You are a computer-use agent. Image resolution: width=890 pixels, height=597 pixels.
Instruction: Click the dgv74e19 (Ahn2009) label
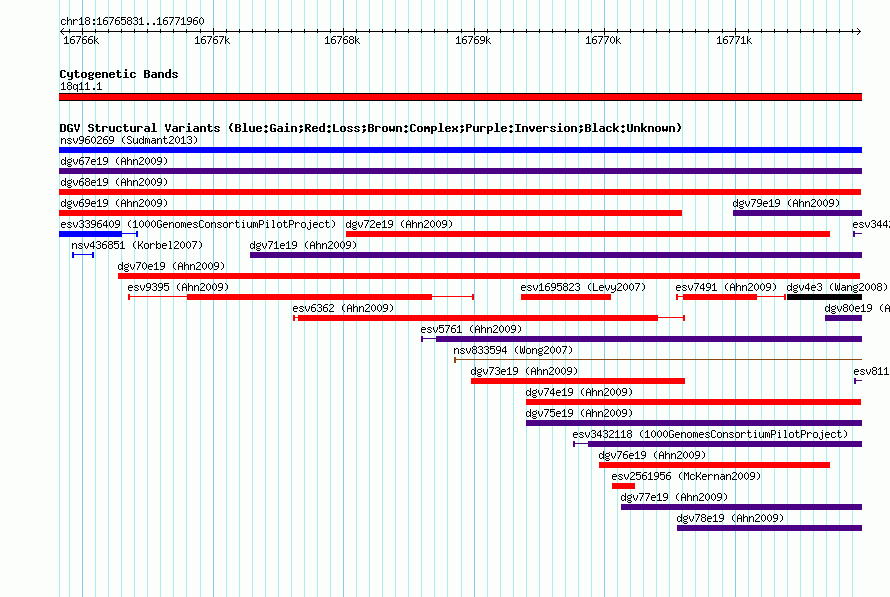pyautogui.click(x=579, y=392)
